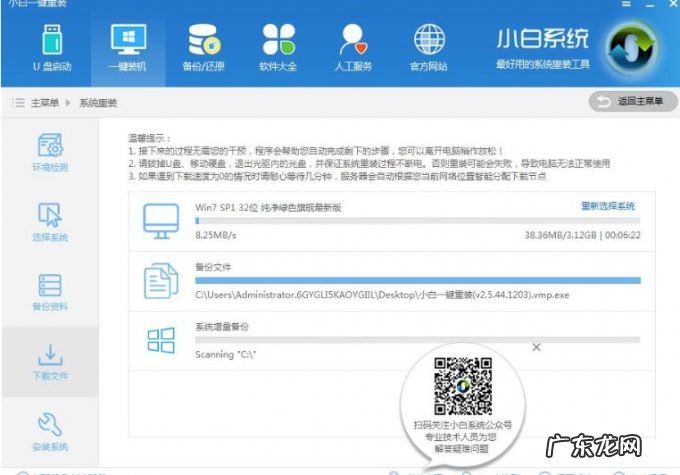Click the 返回主菜单 button

(633, 102)
